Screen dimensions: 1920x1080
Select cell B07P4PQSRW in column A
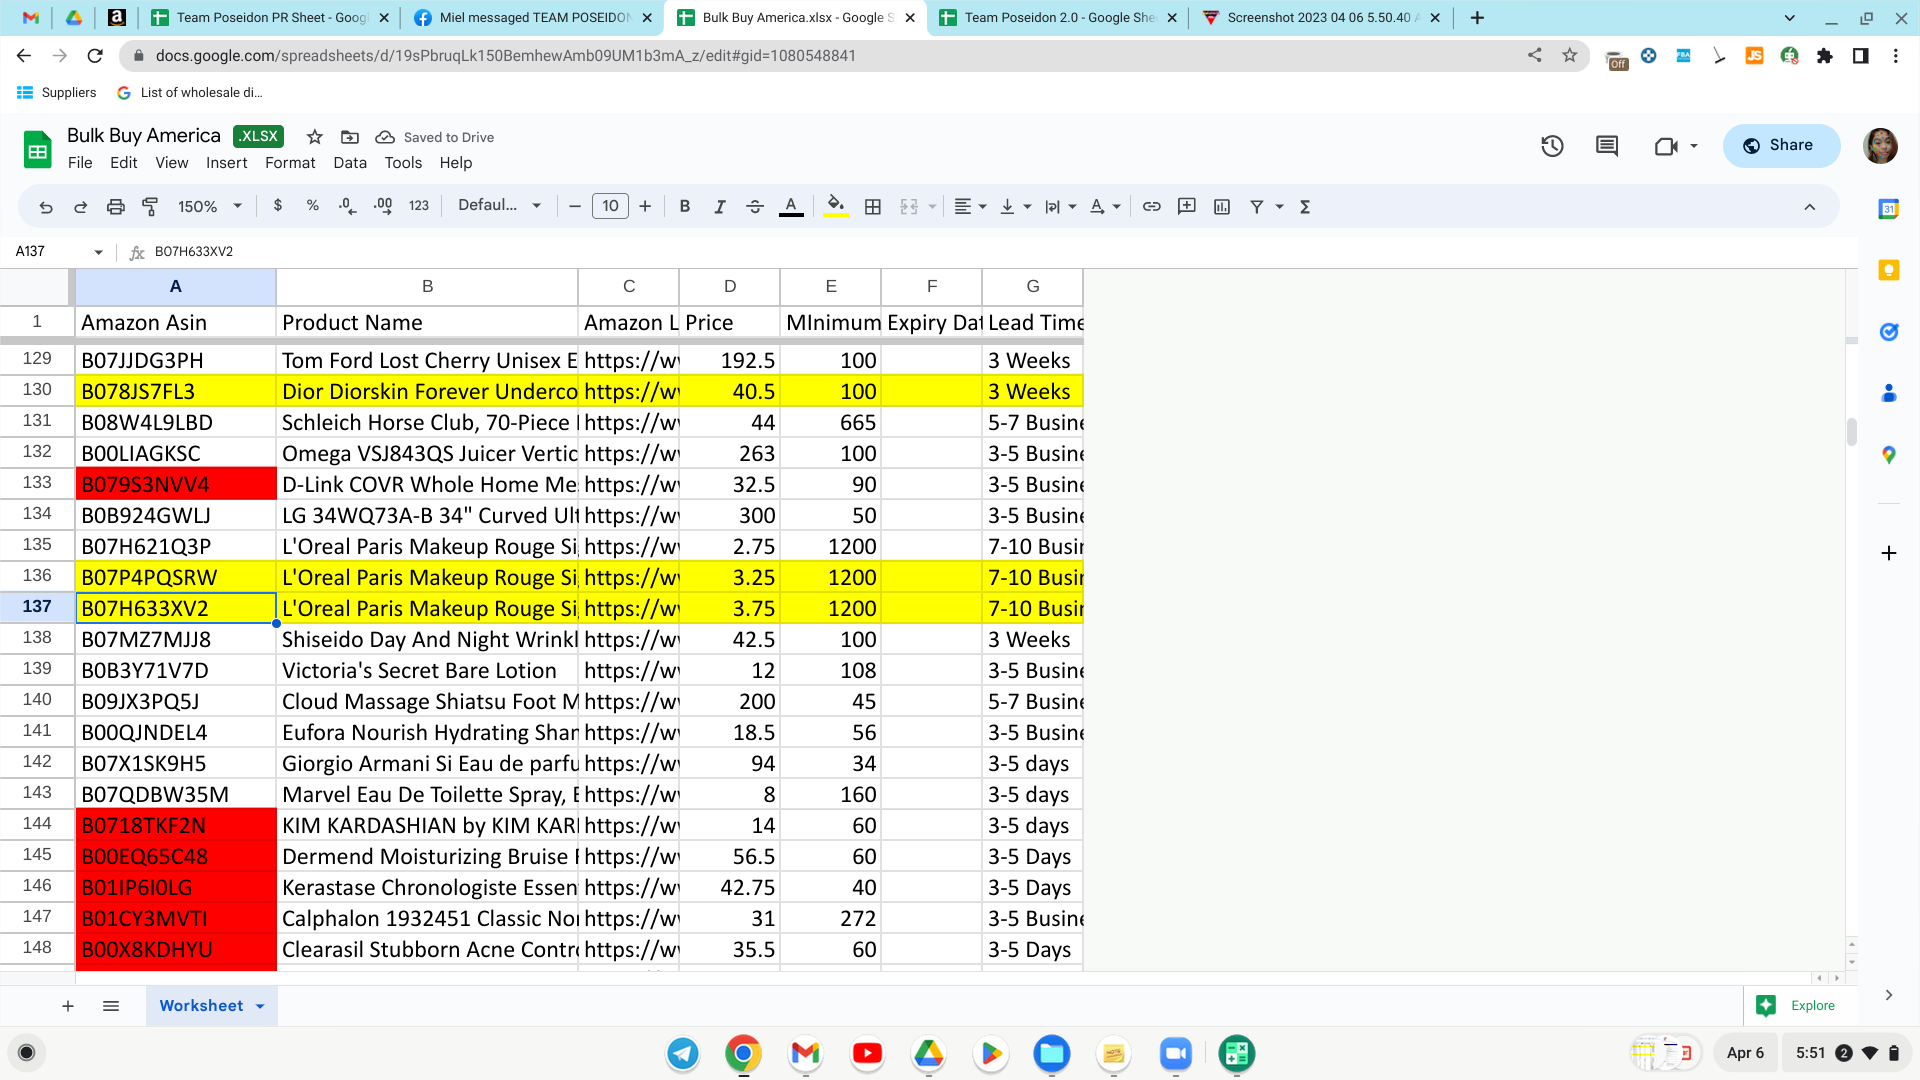[x=176, y=578]
